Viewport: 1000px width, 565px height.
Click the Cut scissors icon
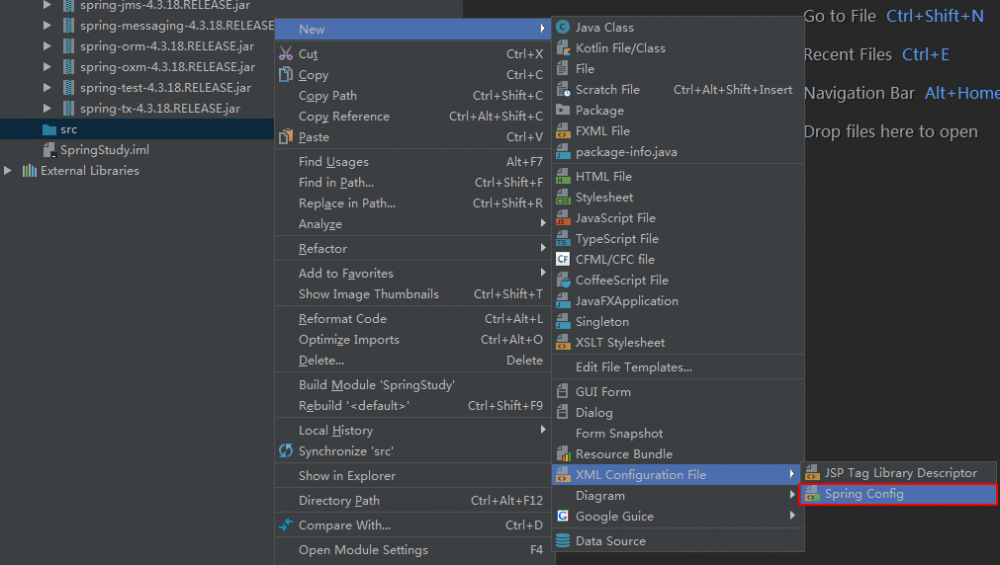point(286,54)
